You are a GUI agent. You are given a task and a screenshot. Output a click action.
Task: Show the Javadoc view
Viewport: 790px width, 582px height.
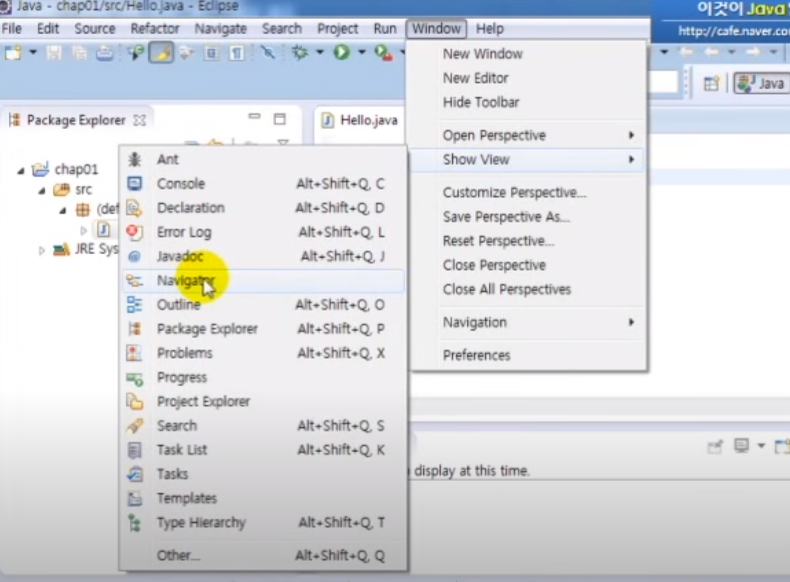pos(263,256)
